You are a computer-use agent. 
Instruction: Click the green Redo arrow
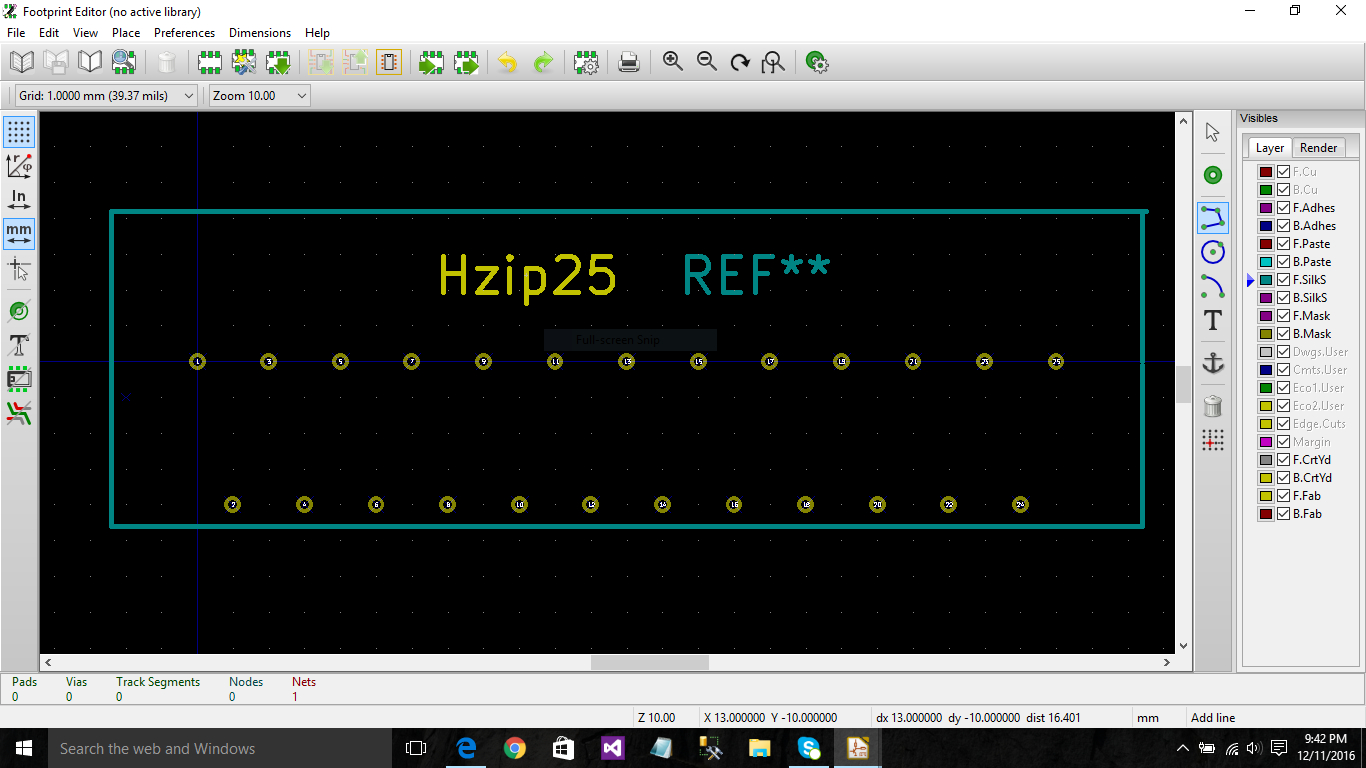click(542, 63)
